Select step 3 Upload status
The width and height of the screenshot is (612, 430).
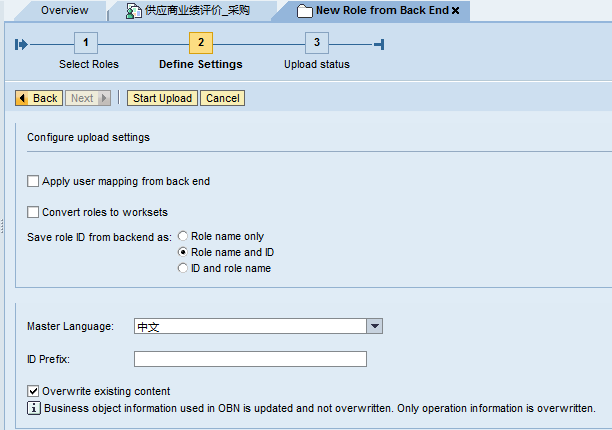pos(317,43)
